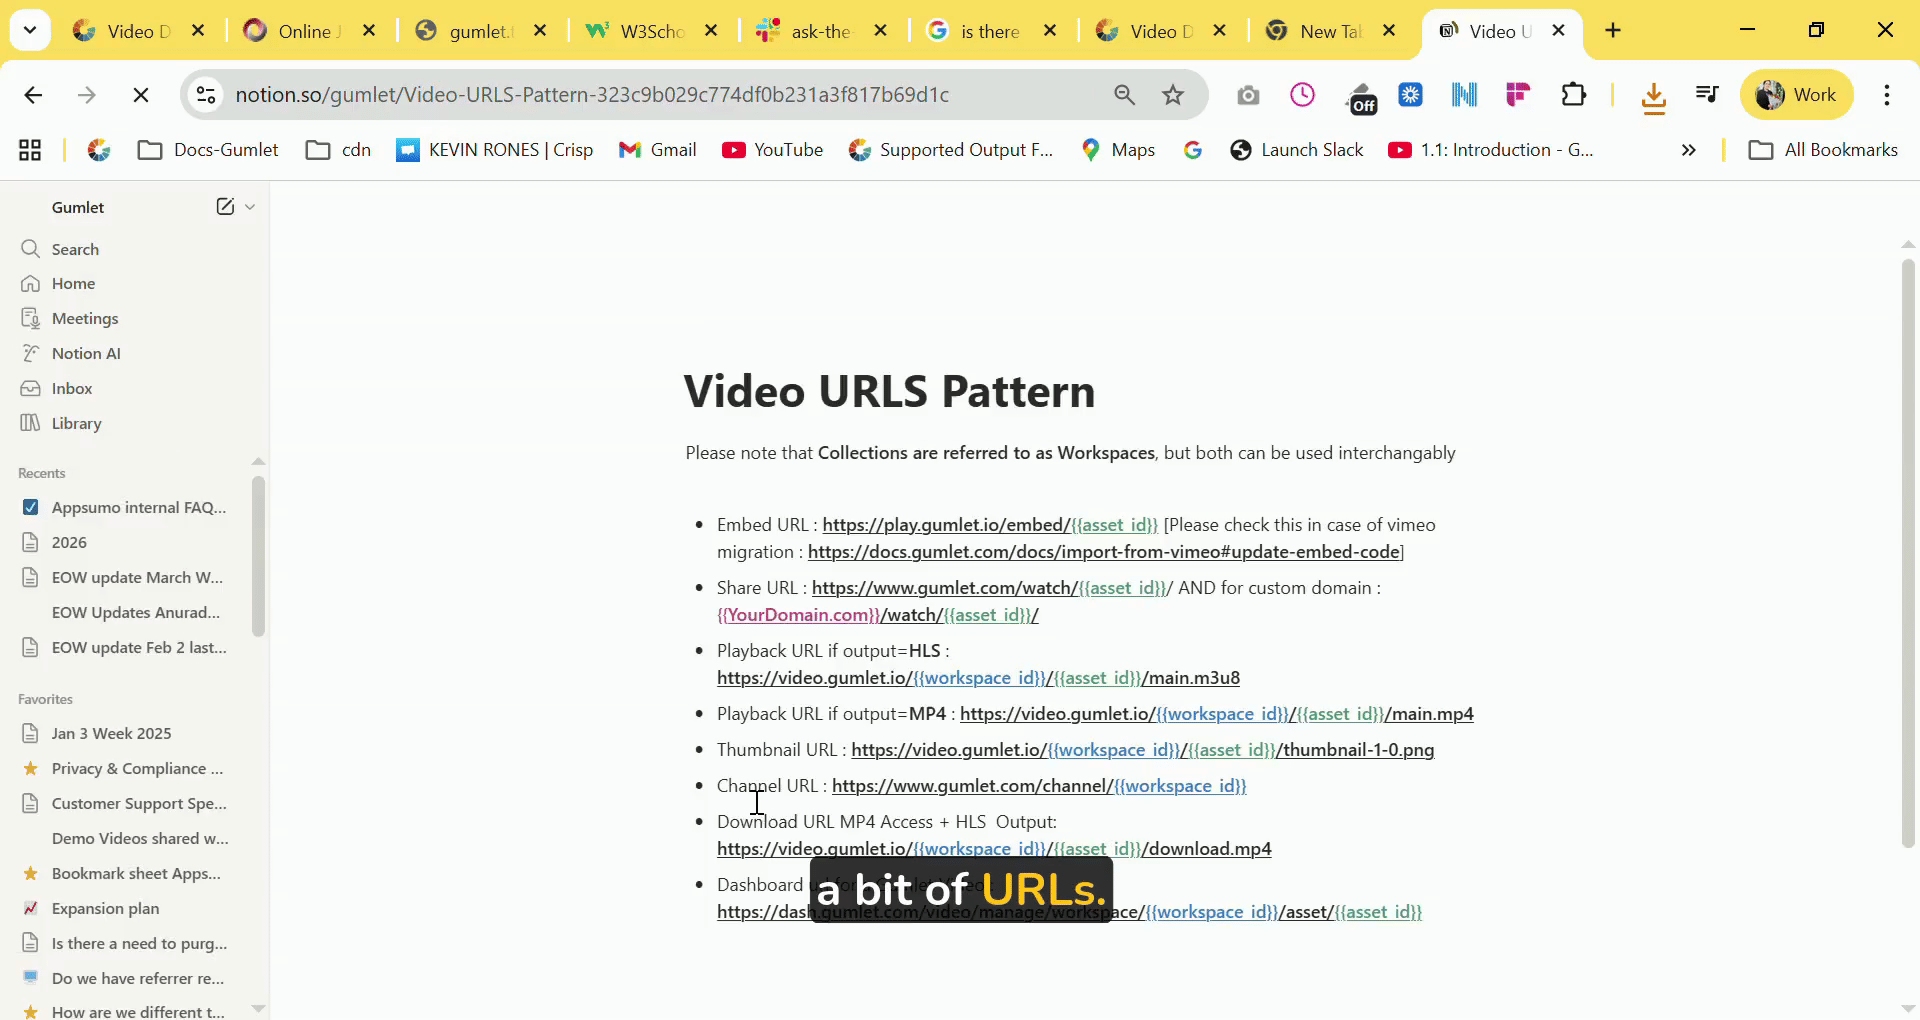Open the Vimeo import docs link
This screenshot has height=1020, width=1920.
pyautogui.click(x=1104, y=552)
